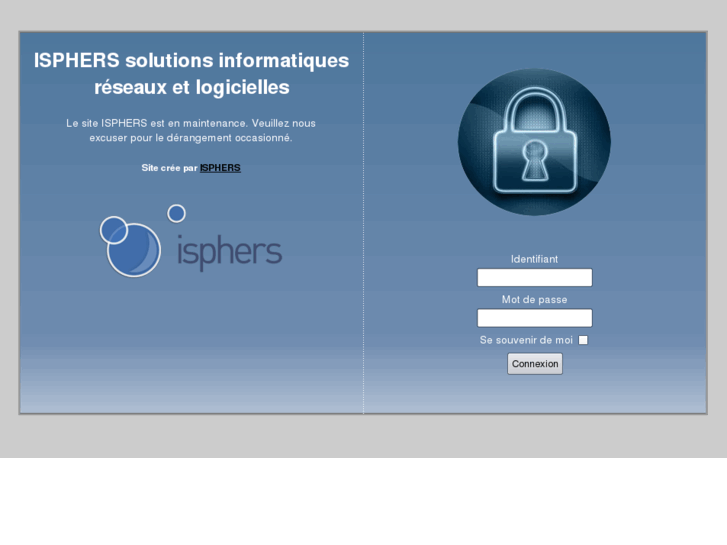Click the 'Mot de passe' label
This screenshot has width=727, height=545.
534,300
